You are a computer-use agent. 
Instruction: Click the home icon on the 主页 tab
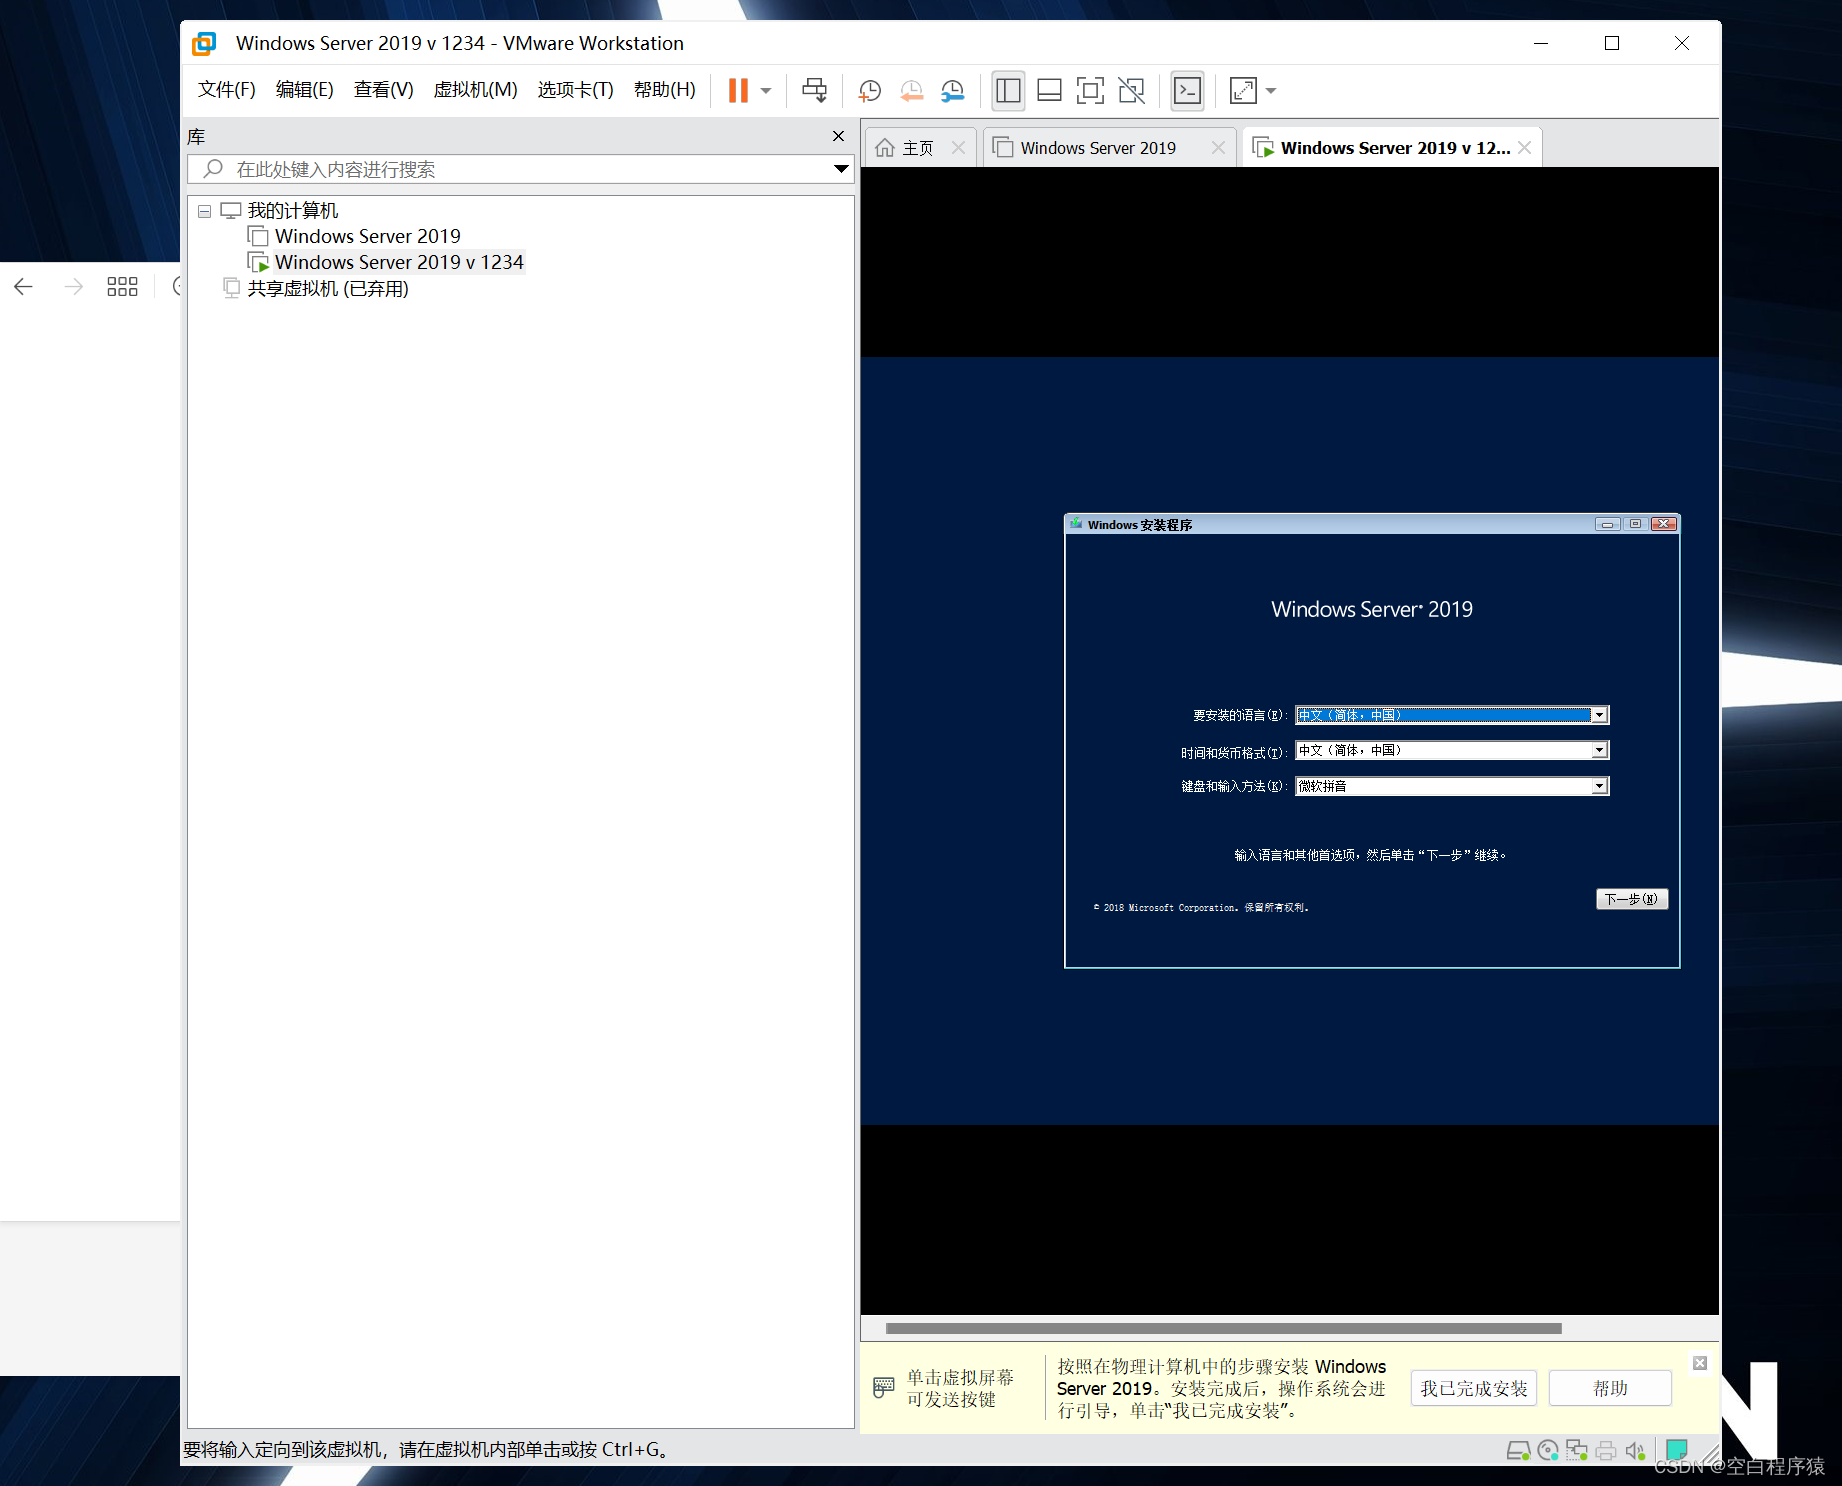click(884, 148)
